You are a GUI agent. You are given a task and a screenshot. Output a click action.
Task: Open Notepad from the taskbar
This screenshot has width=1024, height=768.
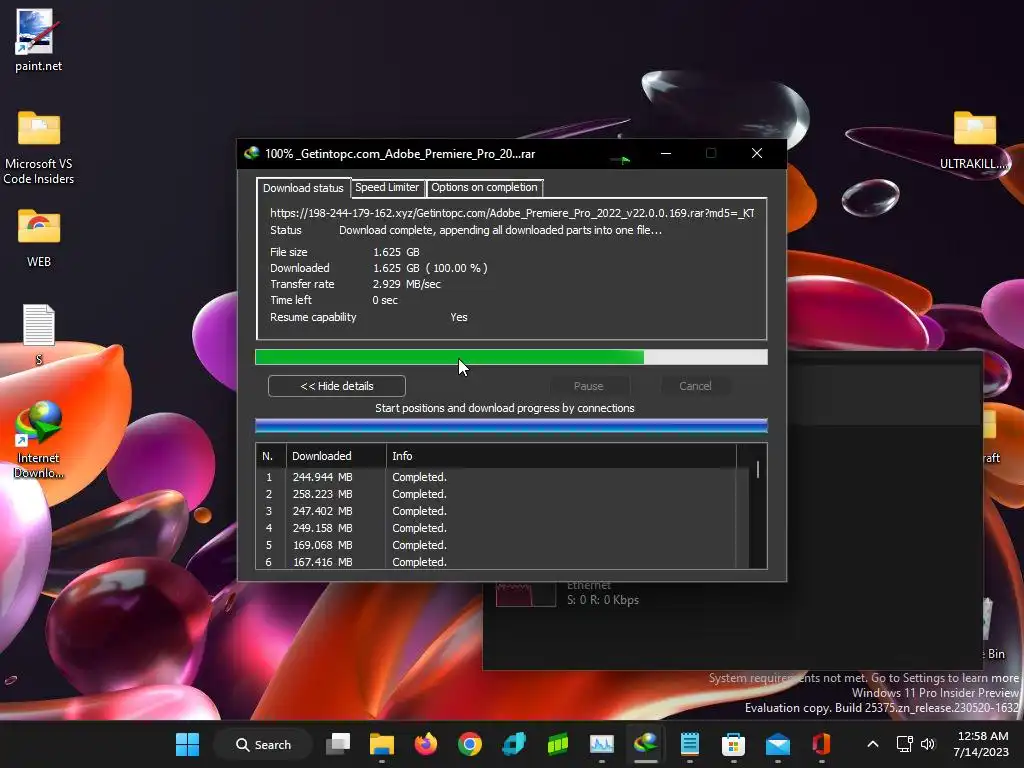pos(690,744)
